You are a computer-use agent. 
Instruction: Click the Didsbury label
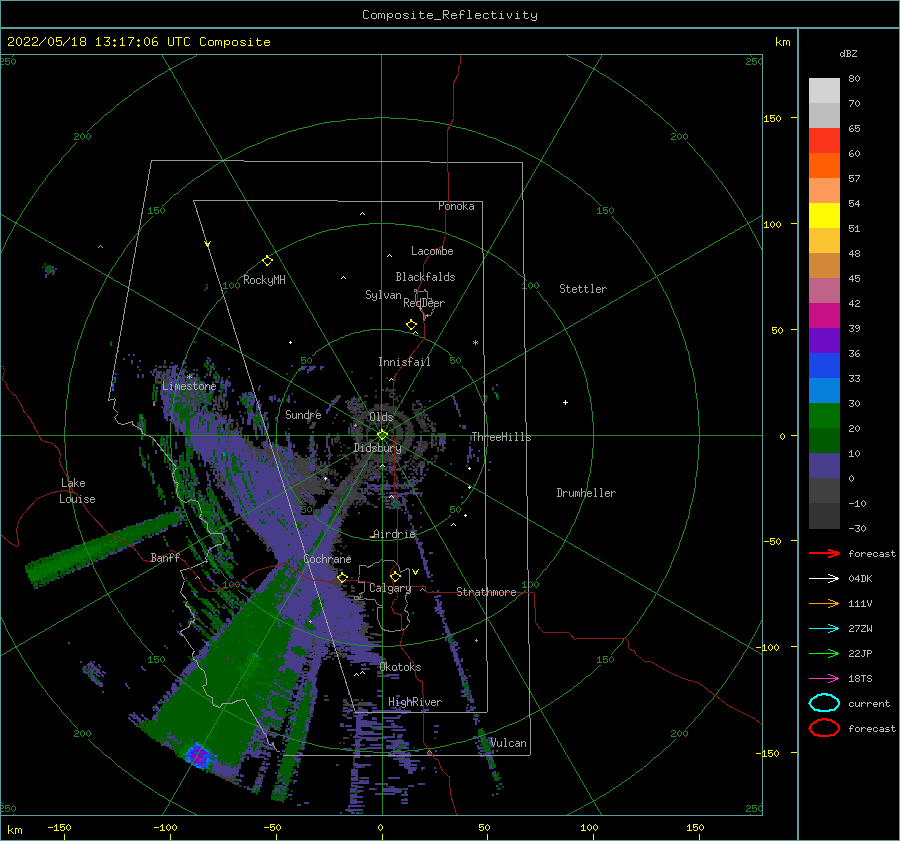pos(377,448)
